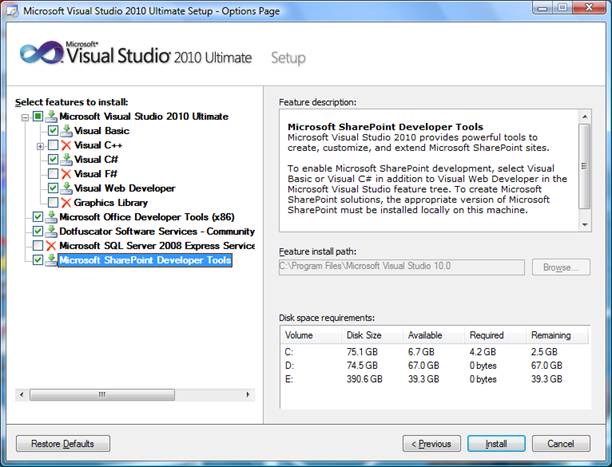This screenshot has width=612, height=467.
Task: Uncheck the Dotfuscator Software Services checkbox
Action: tap(38, 231)
